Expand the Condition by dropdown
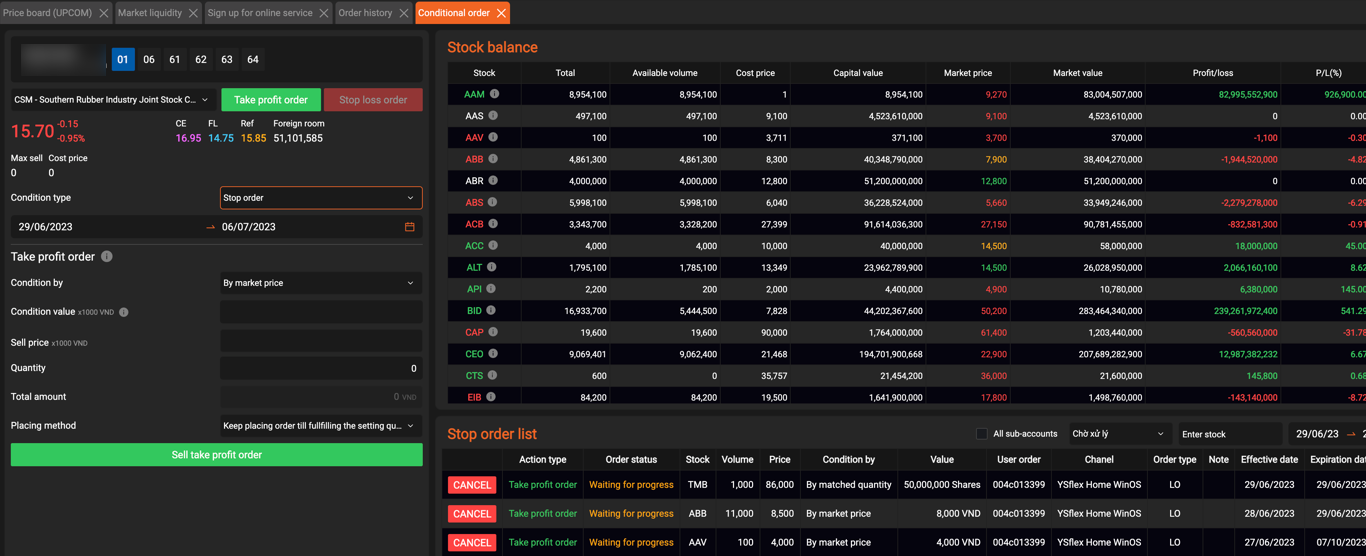1366x556 pixels. pos(320,283)
